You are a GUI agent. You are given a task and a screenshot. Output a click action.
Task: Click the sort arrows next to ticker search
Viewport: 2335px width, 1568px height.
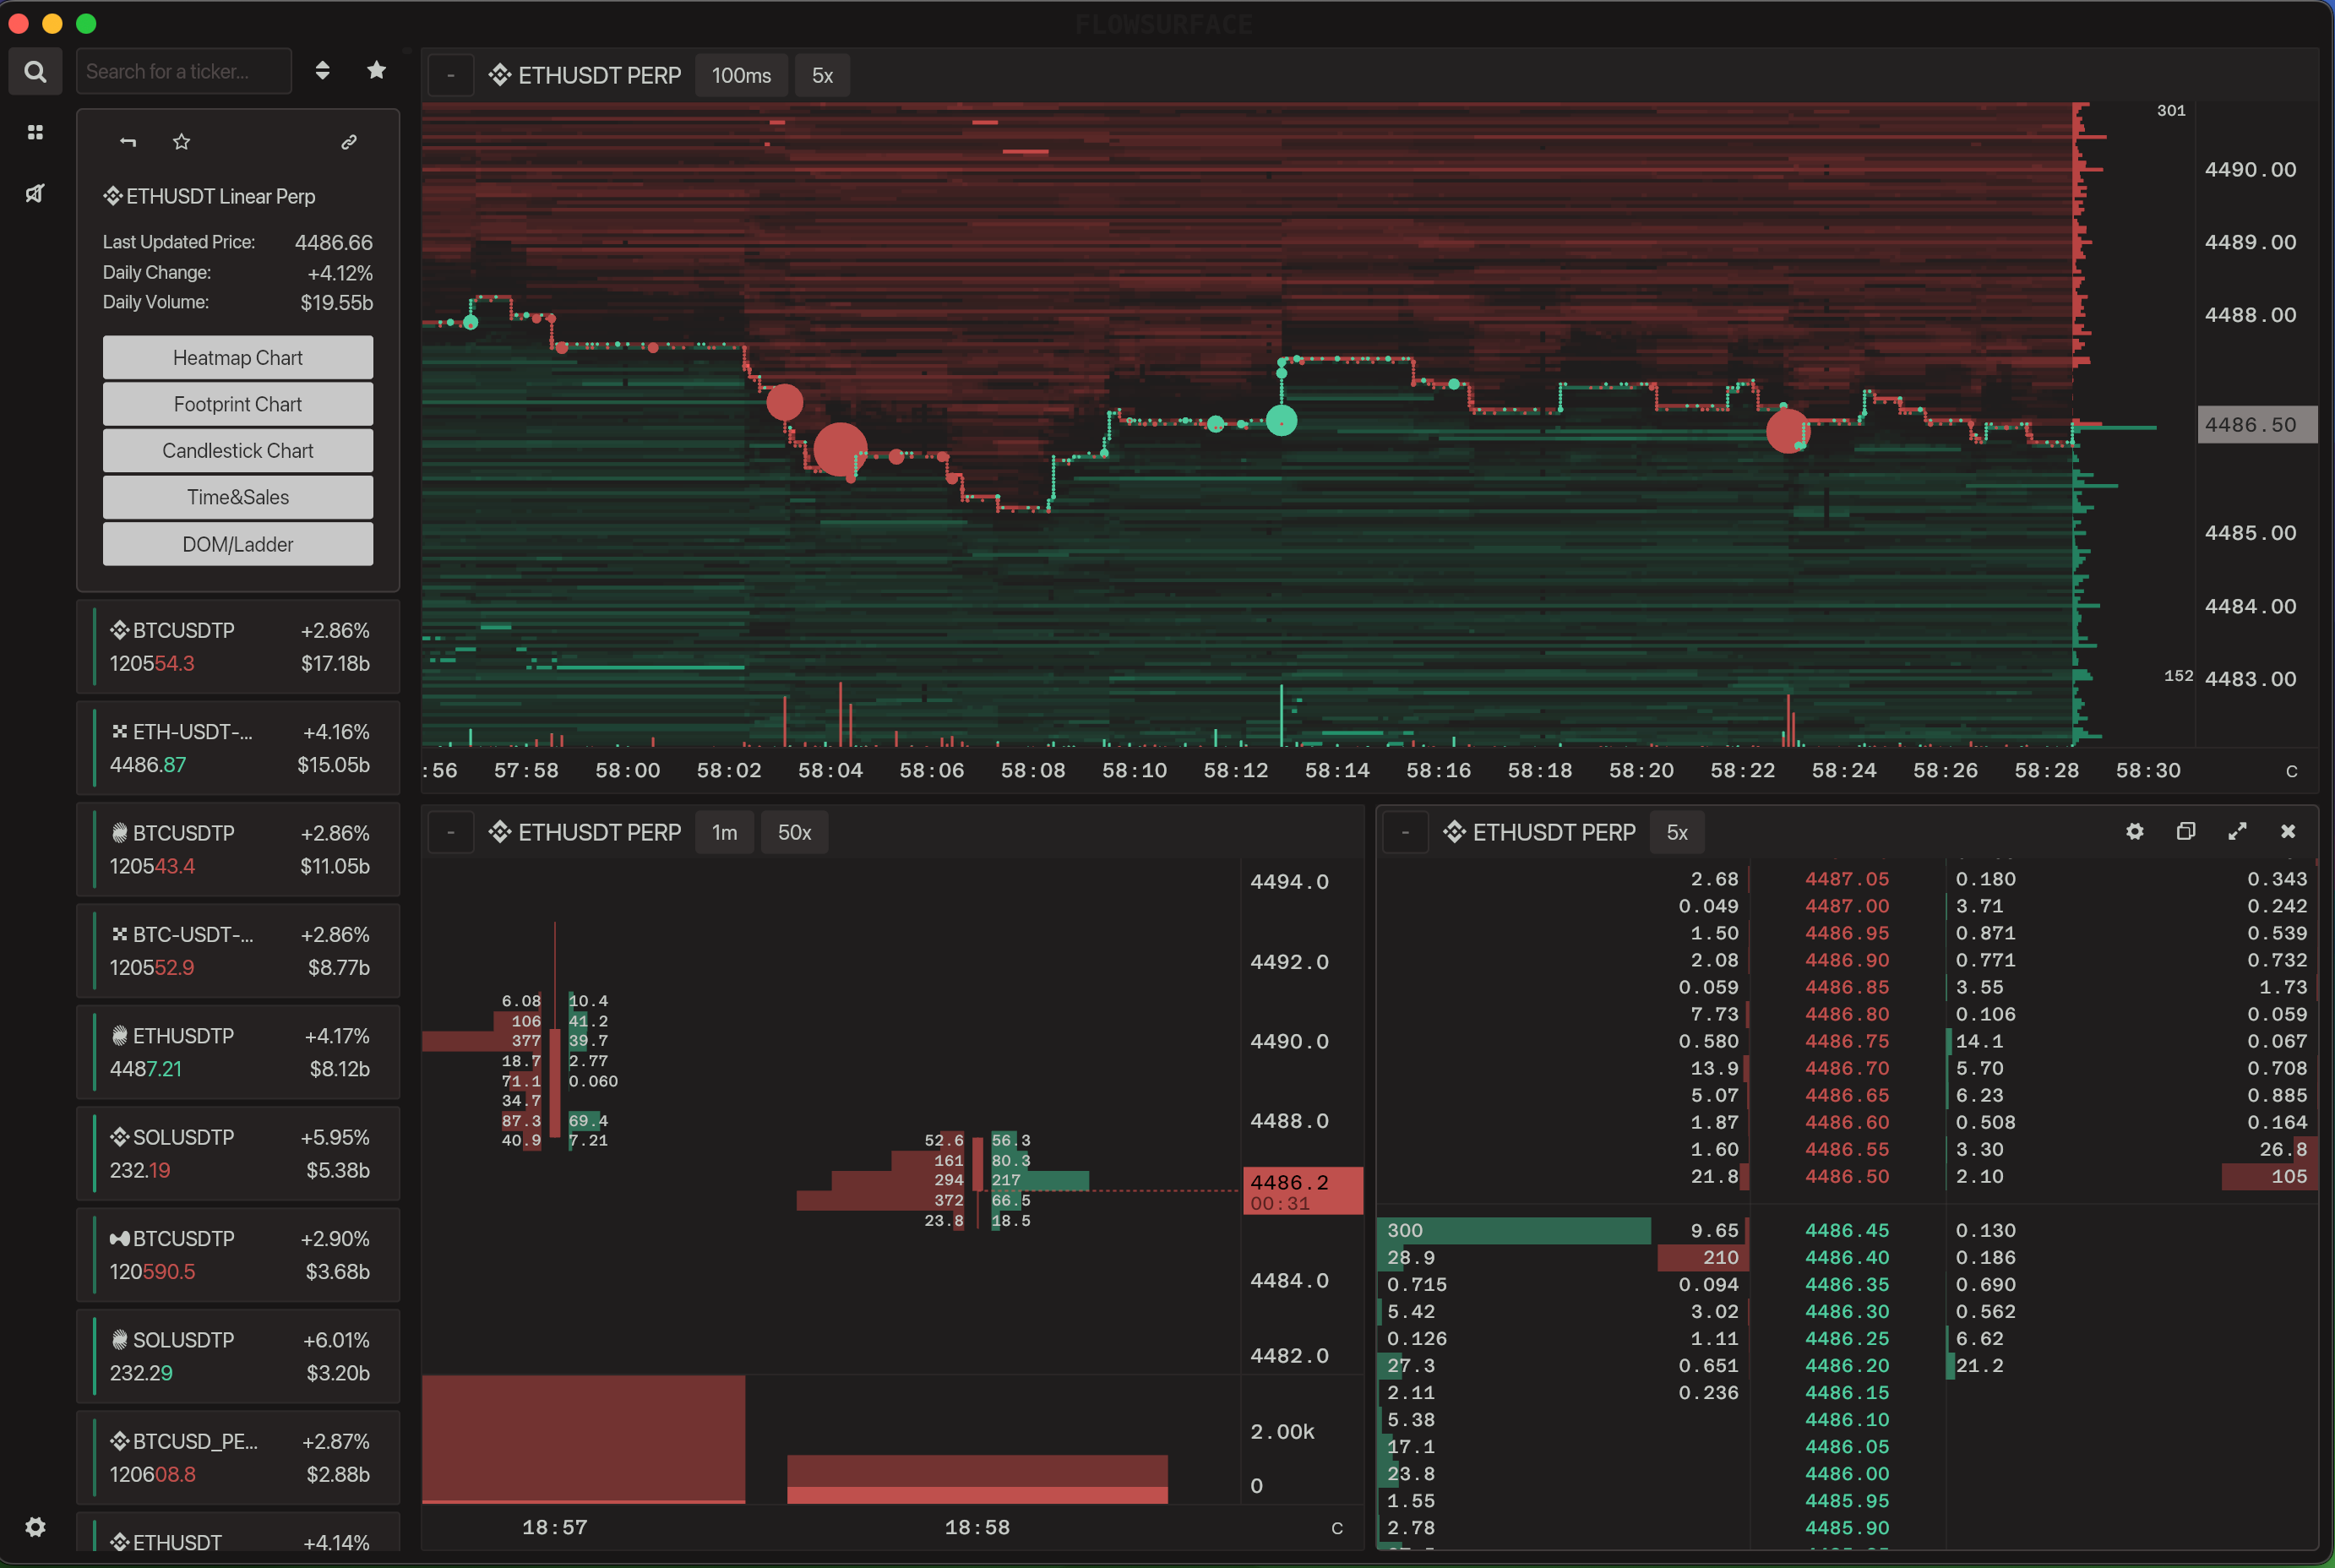click(x=322, y=70)
